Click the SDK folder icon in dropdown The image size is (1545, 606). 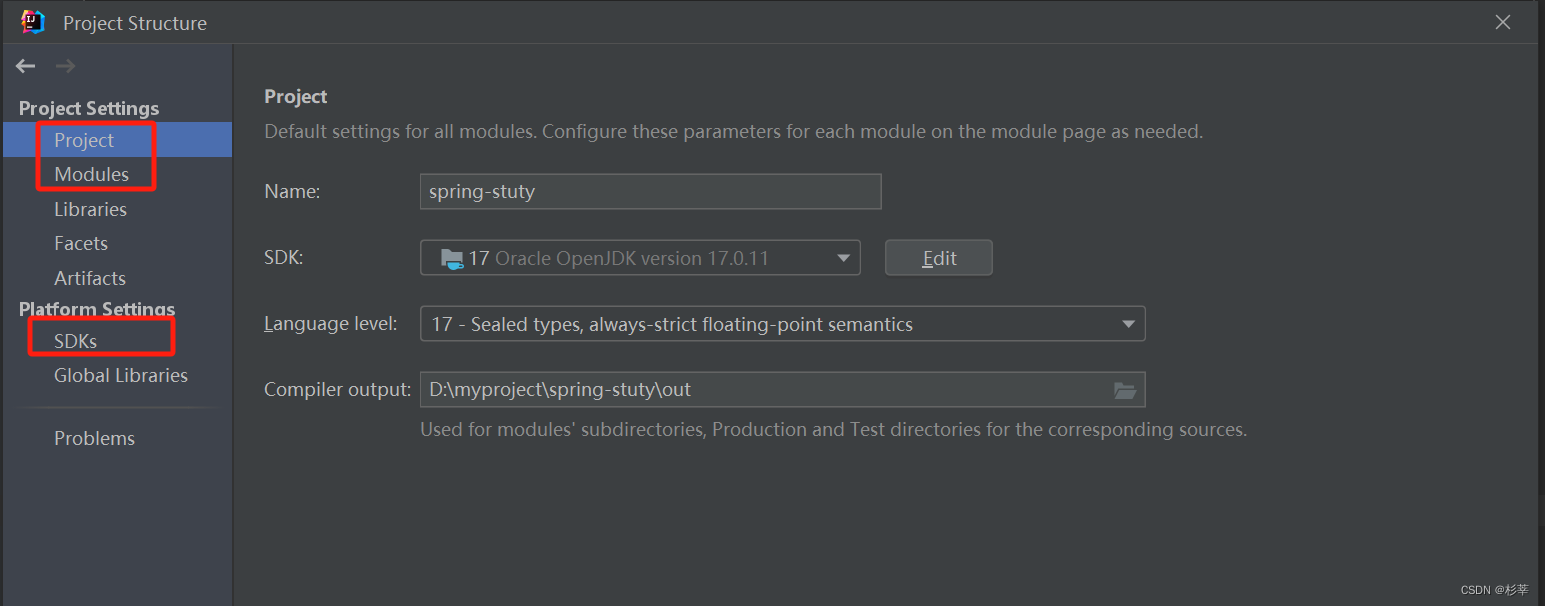pos(452,258)
